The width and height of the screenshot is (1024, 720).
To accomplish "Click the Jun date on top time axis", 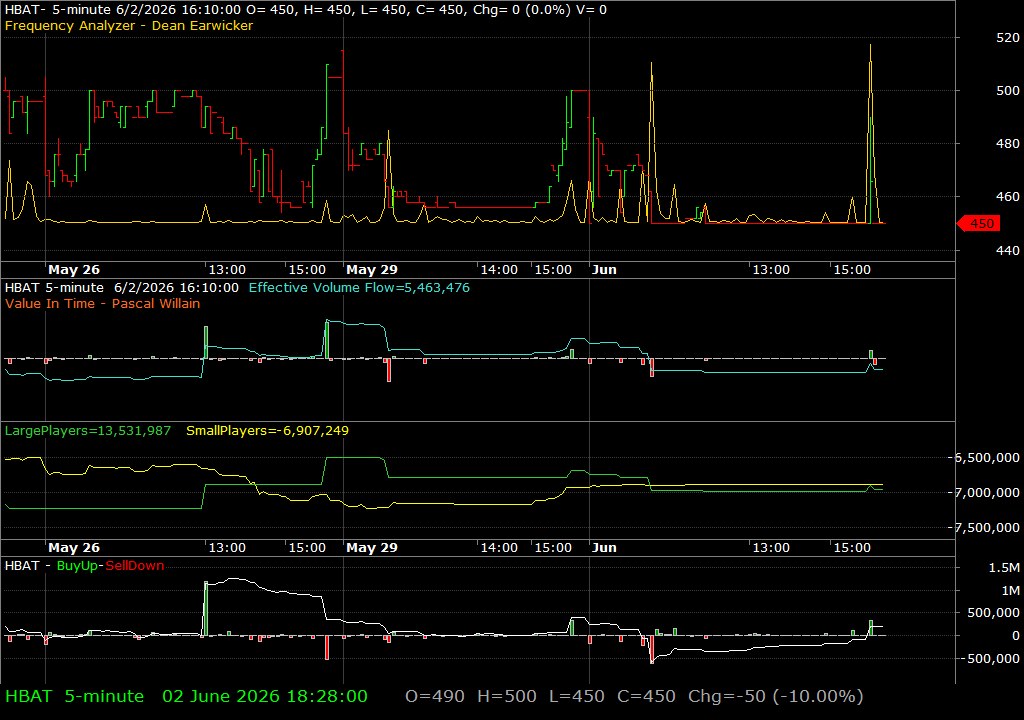I will (x=604, y=269).
